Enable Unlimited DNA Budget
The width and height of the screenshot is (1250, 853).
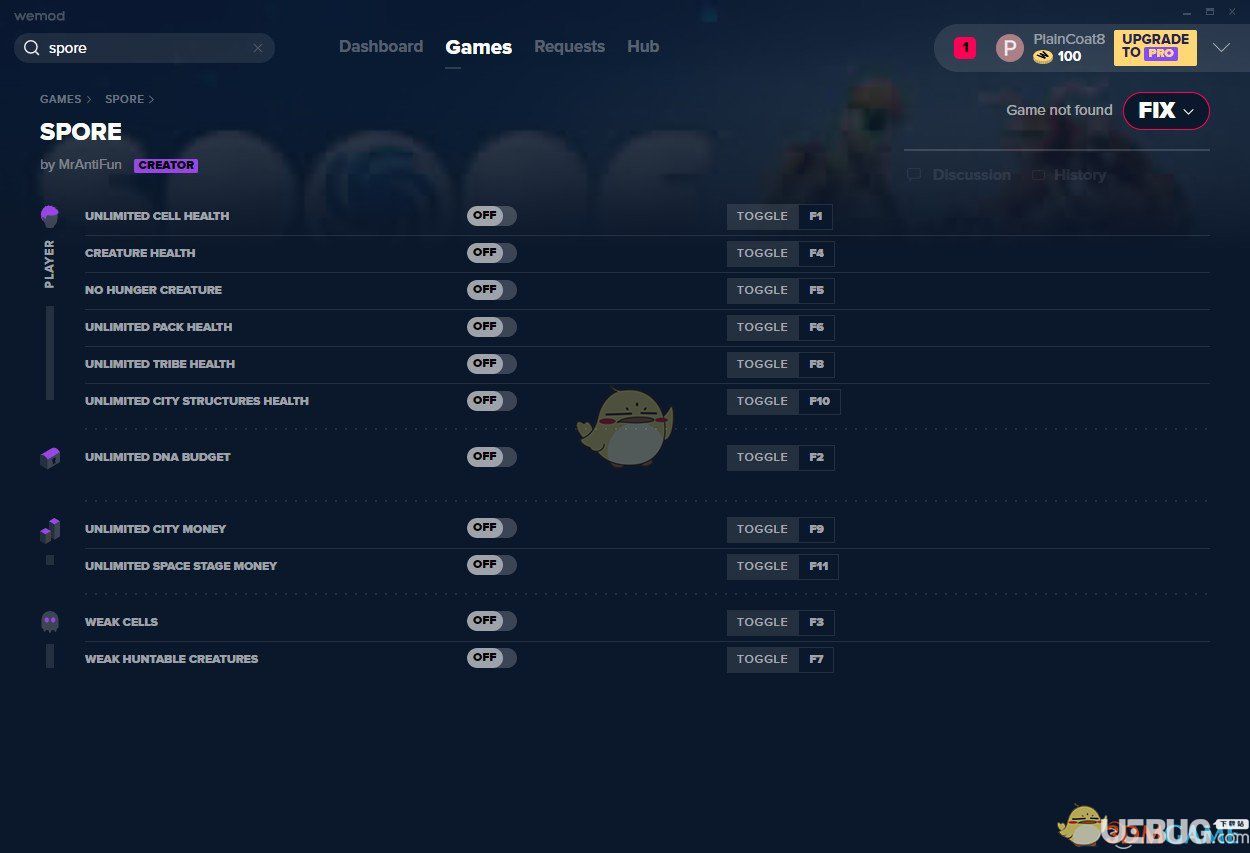(491, 457)
